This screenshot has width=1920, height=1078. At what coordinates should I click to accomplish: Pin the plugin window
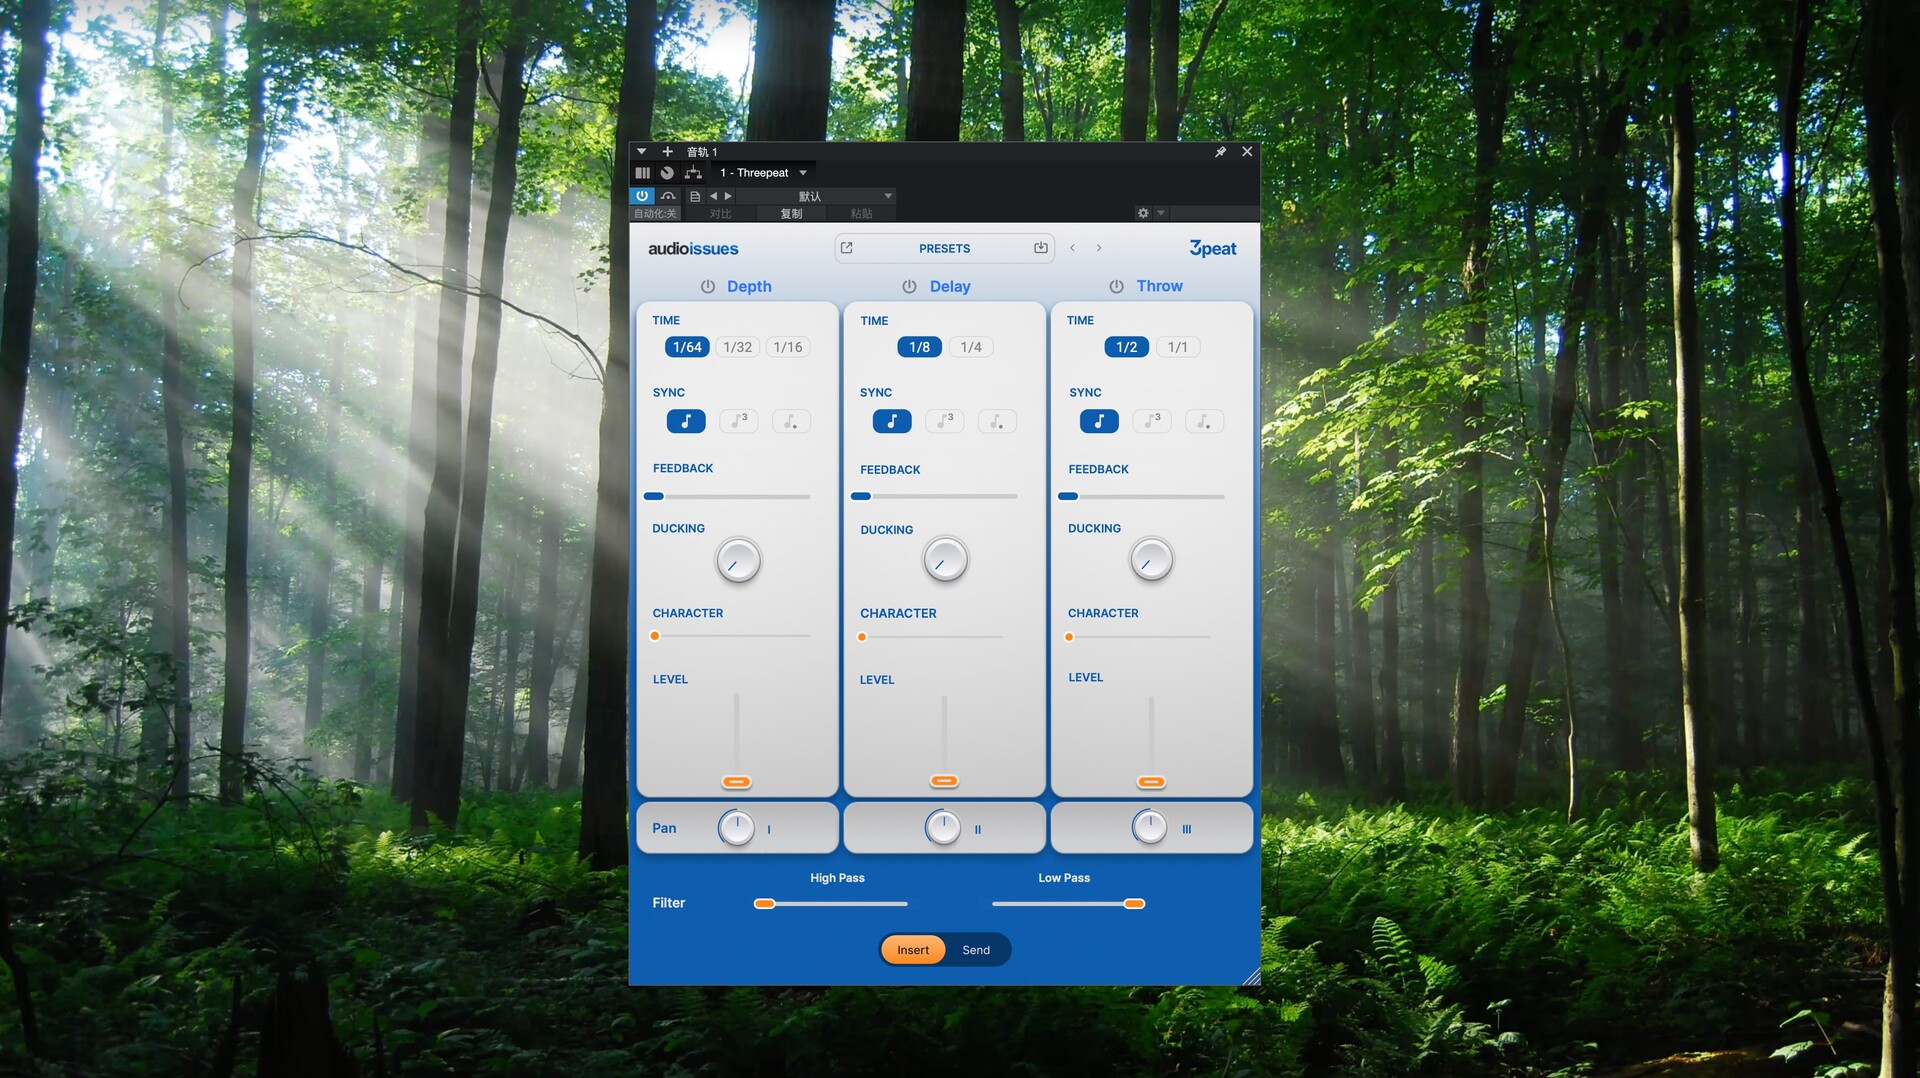coord(1220,152)
